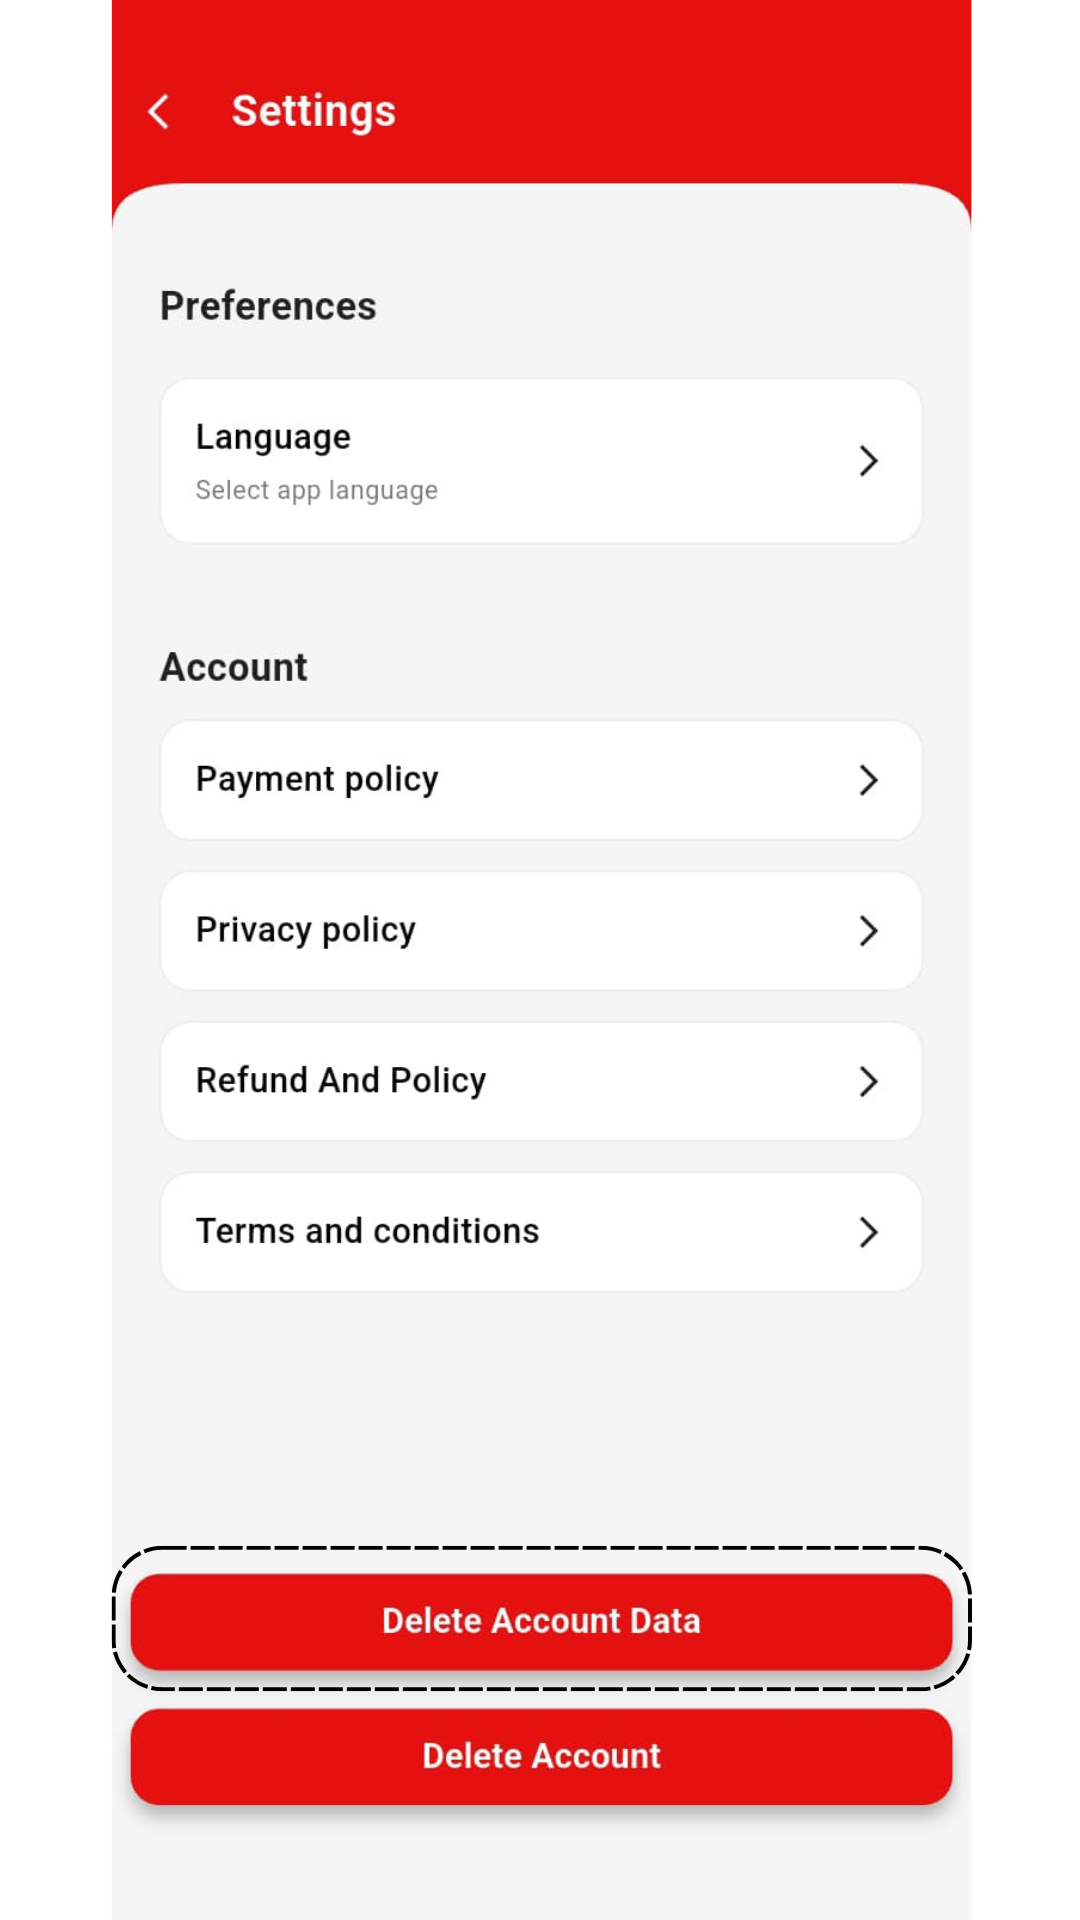1080x1920 pixels.
Task: Open the Refund And Policy text entry
Action: (341, 1080)
